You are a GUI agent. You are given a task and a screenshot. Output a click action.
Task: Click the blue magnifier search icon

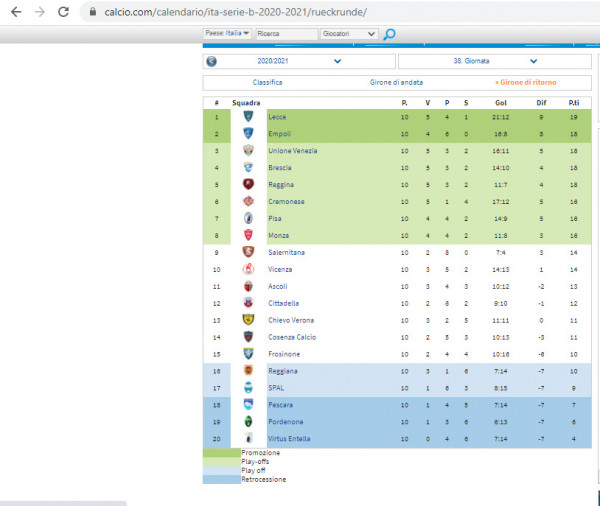coord(389,34)
